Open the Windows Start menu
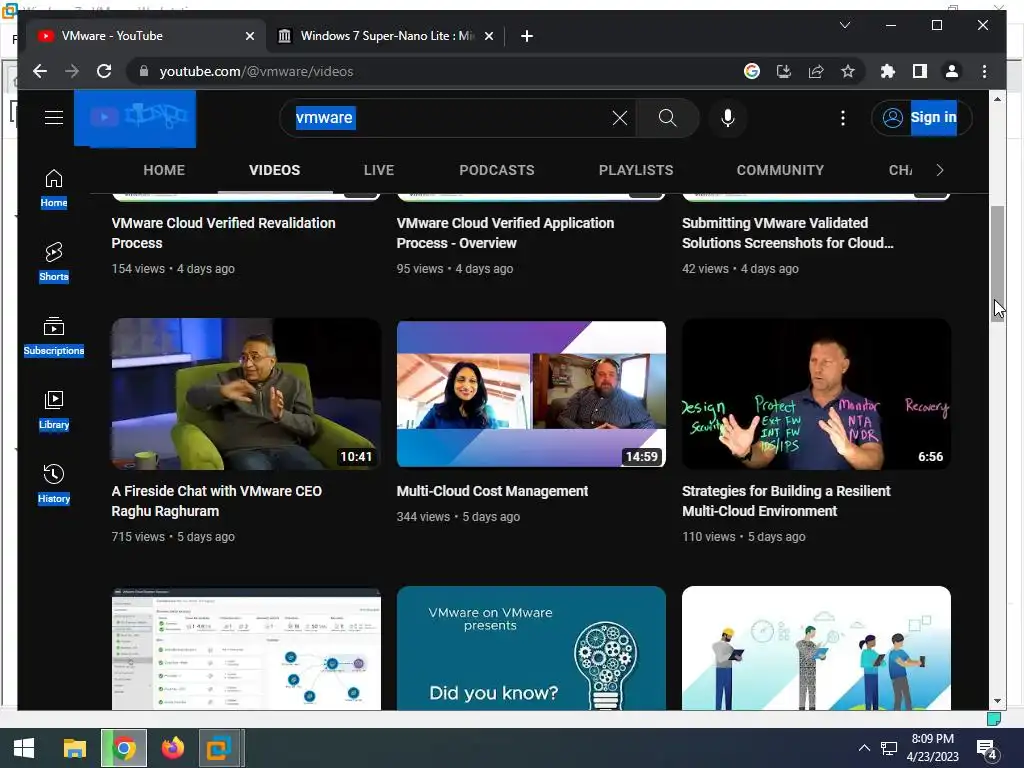Screen dimensions: 1024x768 click(24, 748)
